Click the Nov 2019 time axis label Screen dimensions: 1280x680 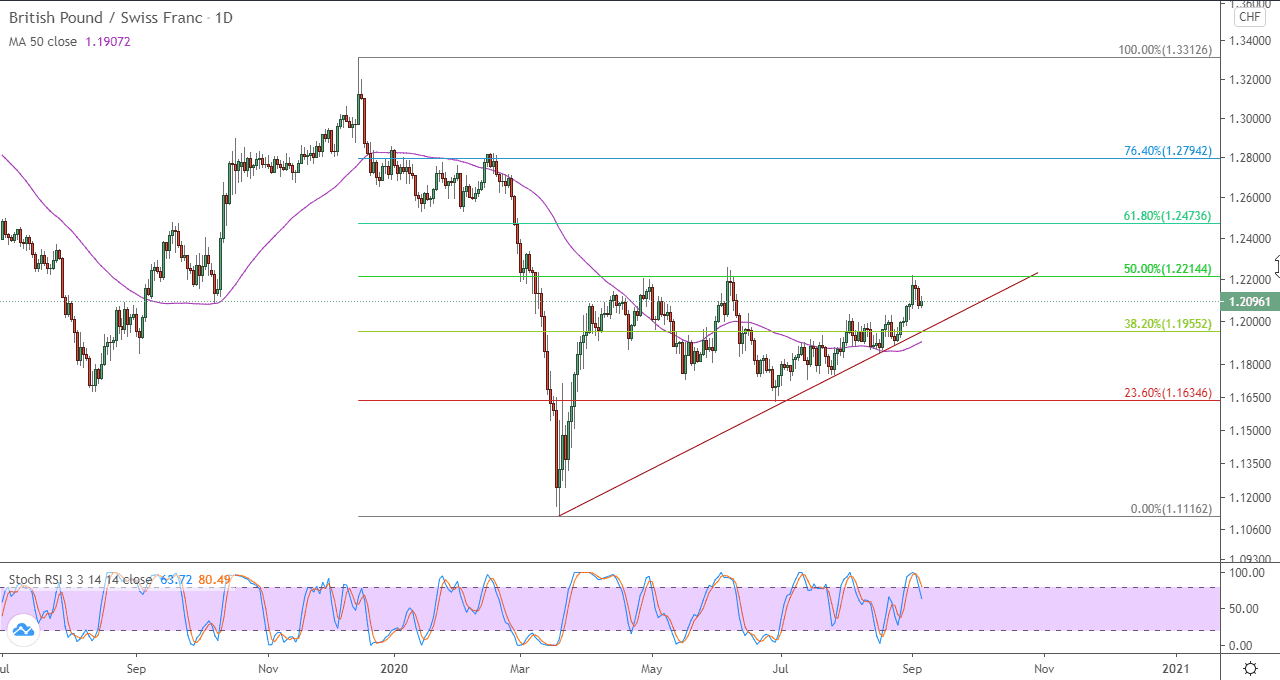(x=268, y=667)
